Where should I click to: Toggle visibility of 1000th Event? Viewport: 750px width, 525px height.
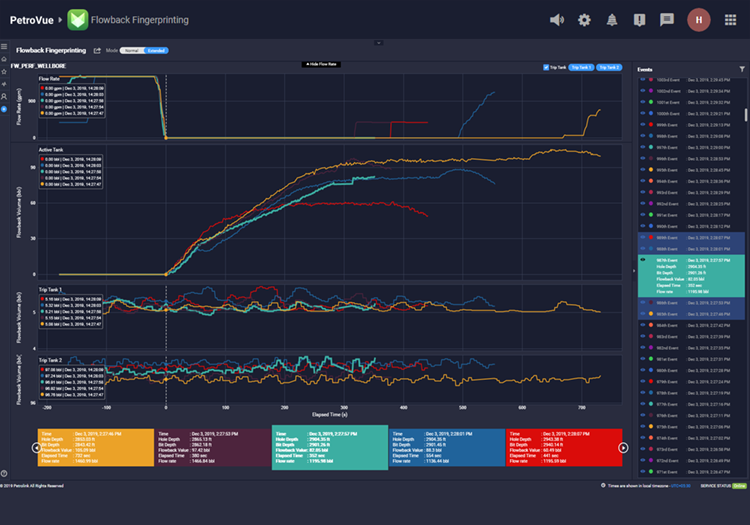[x=643, y=114]
